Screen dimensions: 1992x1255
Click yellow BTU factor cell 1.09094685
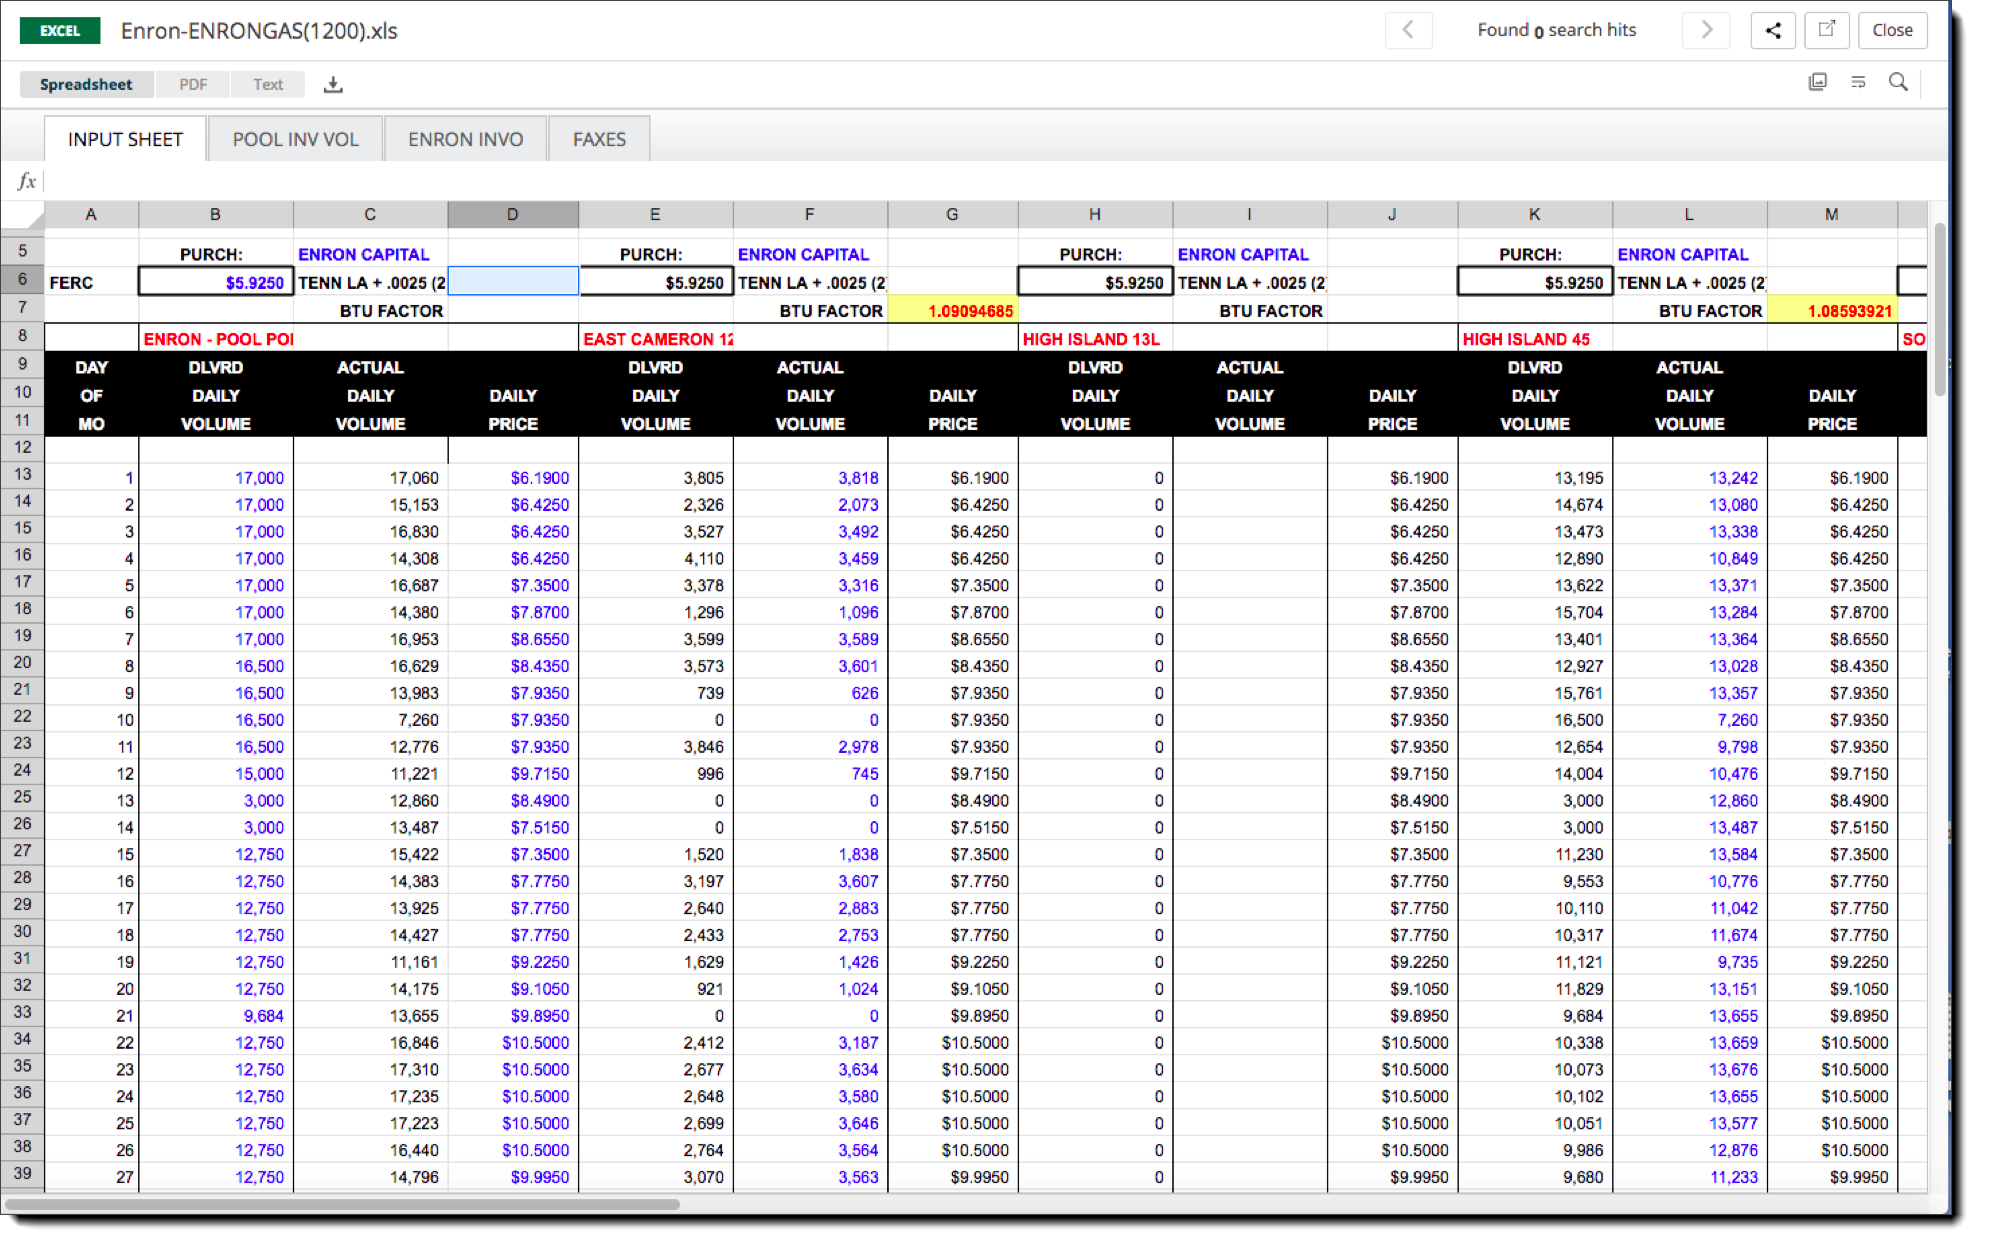[952, 311]
